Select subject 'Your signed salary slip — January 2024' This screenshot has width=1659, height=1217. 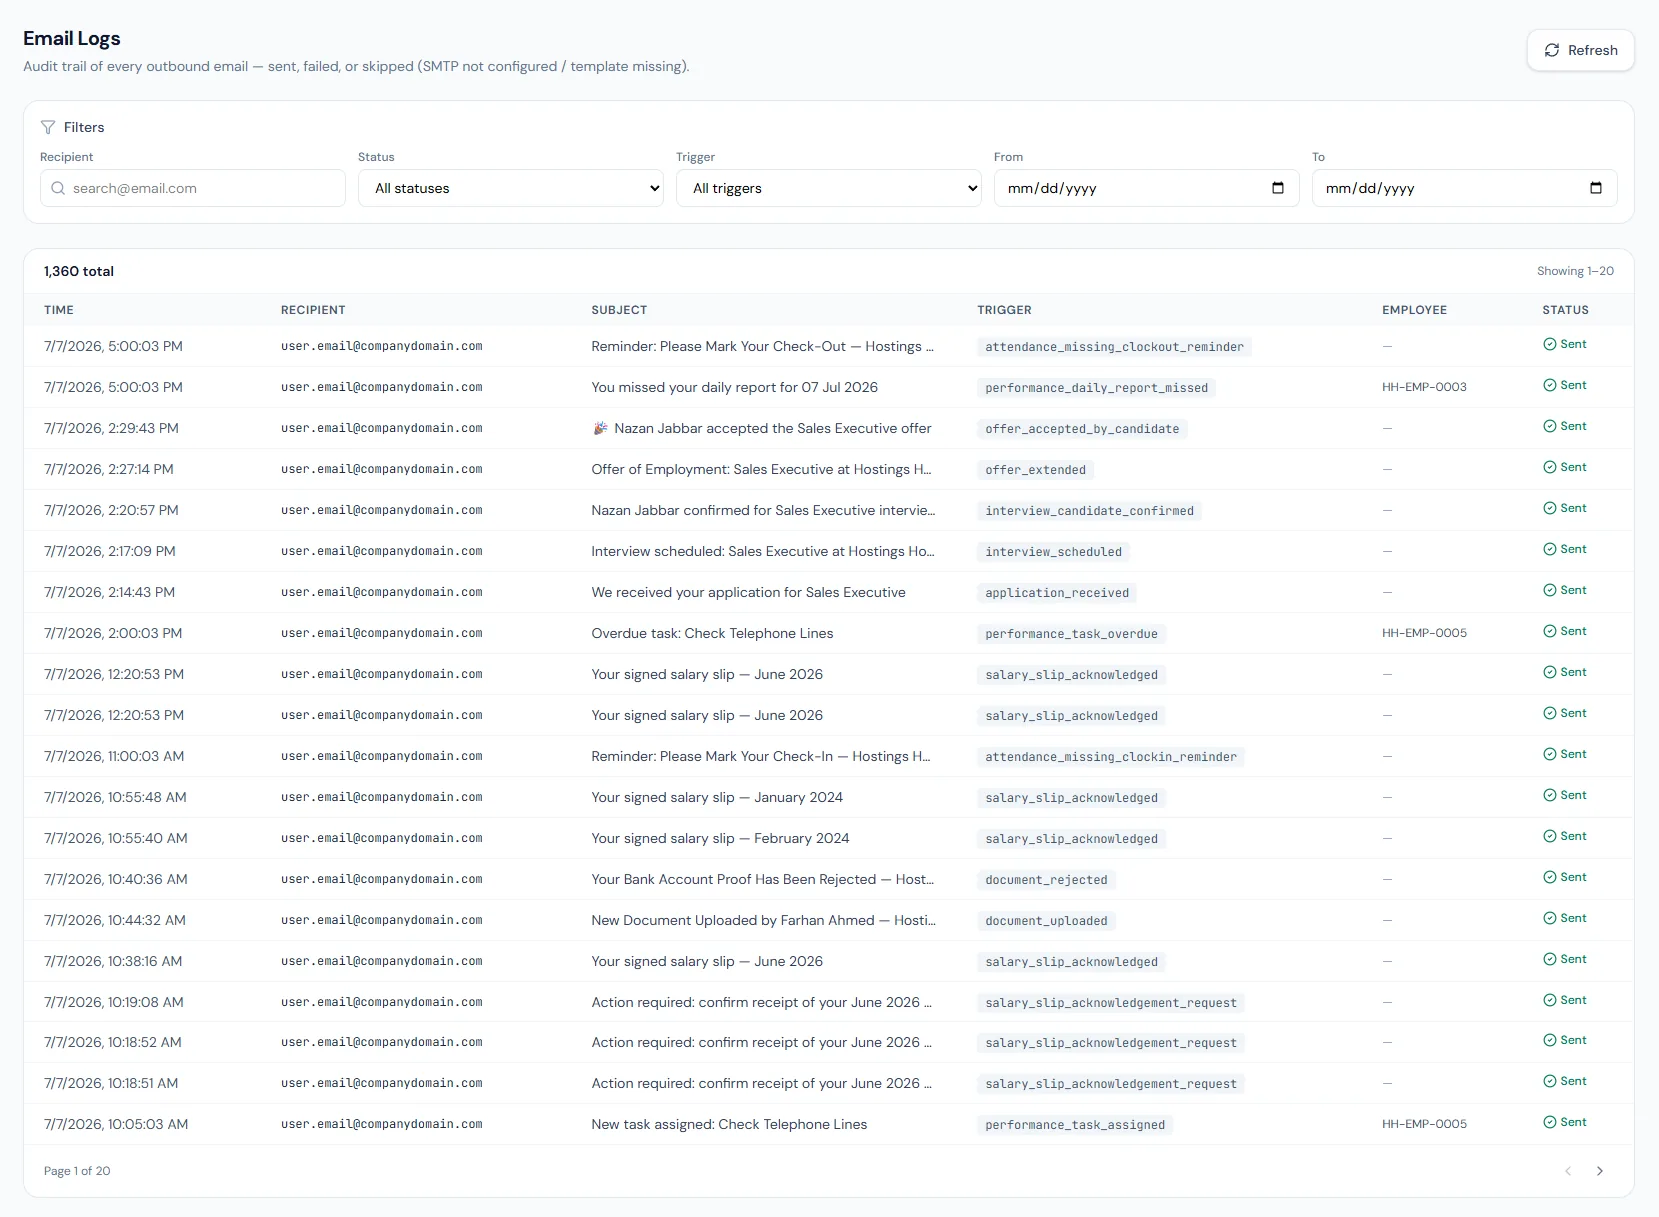click(x=717, y=797)
